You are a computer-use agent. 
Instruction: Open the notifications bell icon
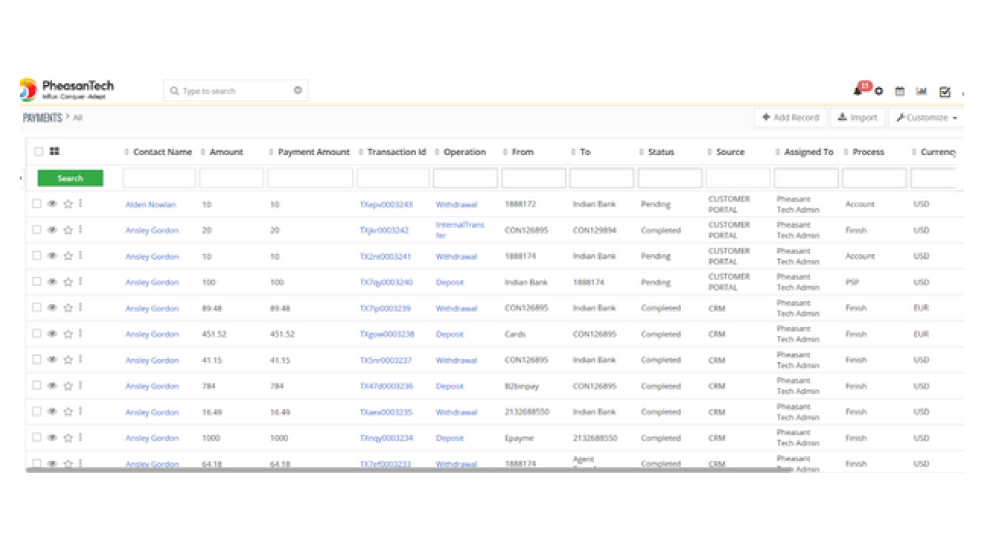click(857, 91)
